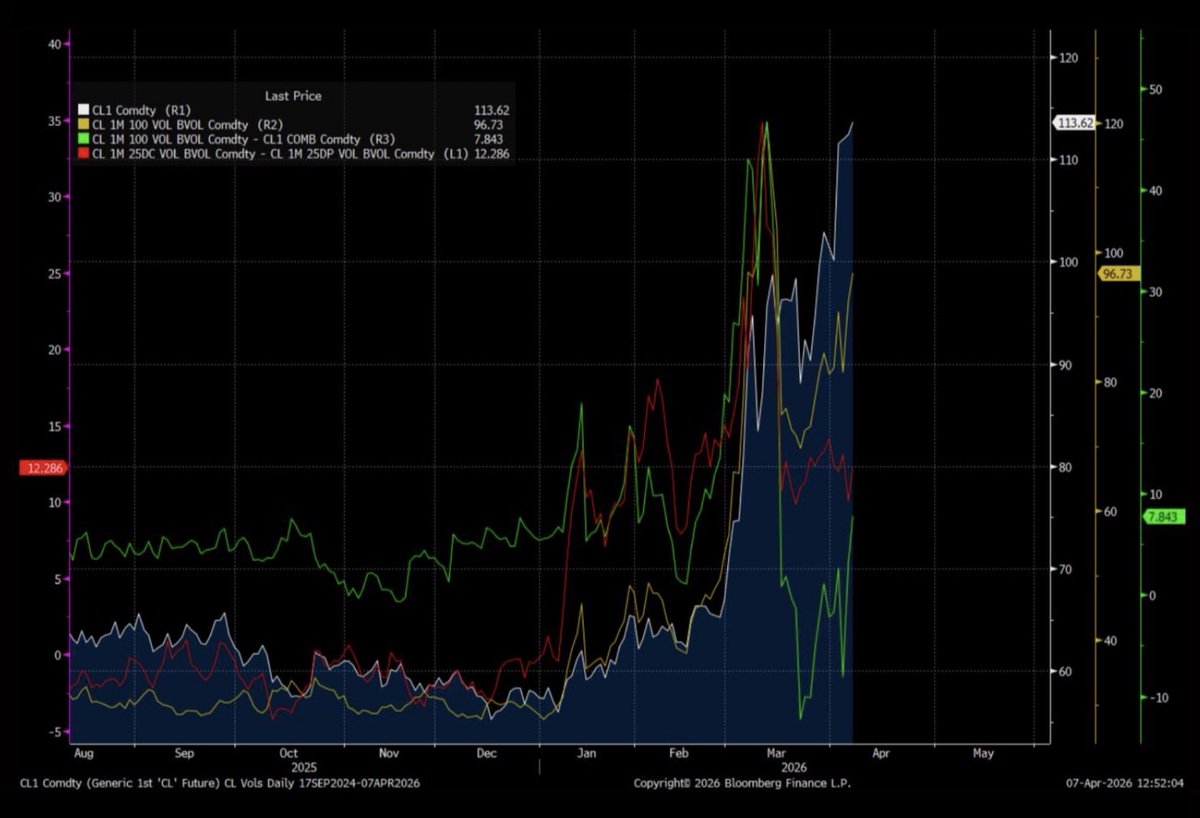The image size is (1200, 818).
Task: Select the legend label ending in '(R3)'
Action: click(x=244, y=139)
